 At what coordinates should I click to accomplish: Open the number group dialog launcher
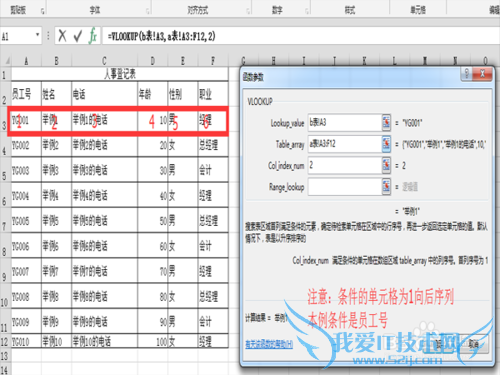coord(307,11)
